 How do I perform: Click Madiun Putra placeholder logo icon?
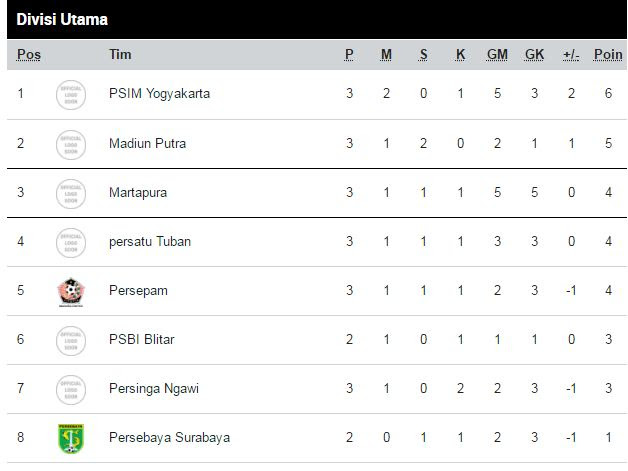tap(71, 145)
